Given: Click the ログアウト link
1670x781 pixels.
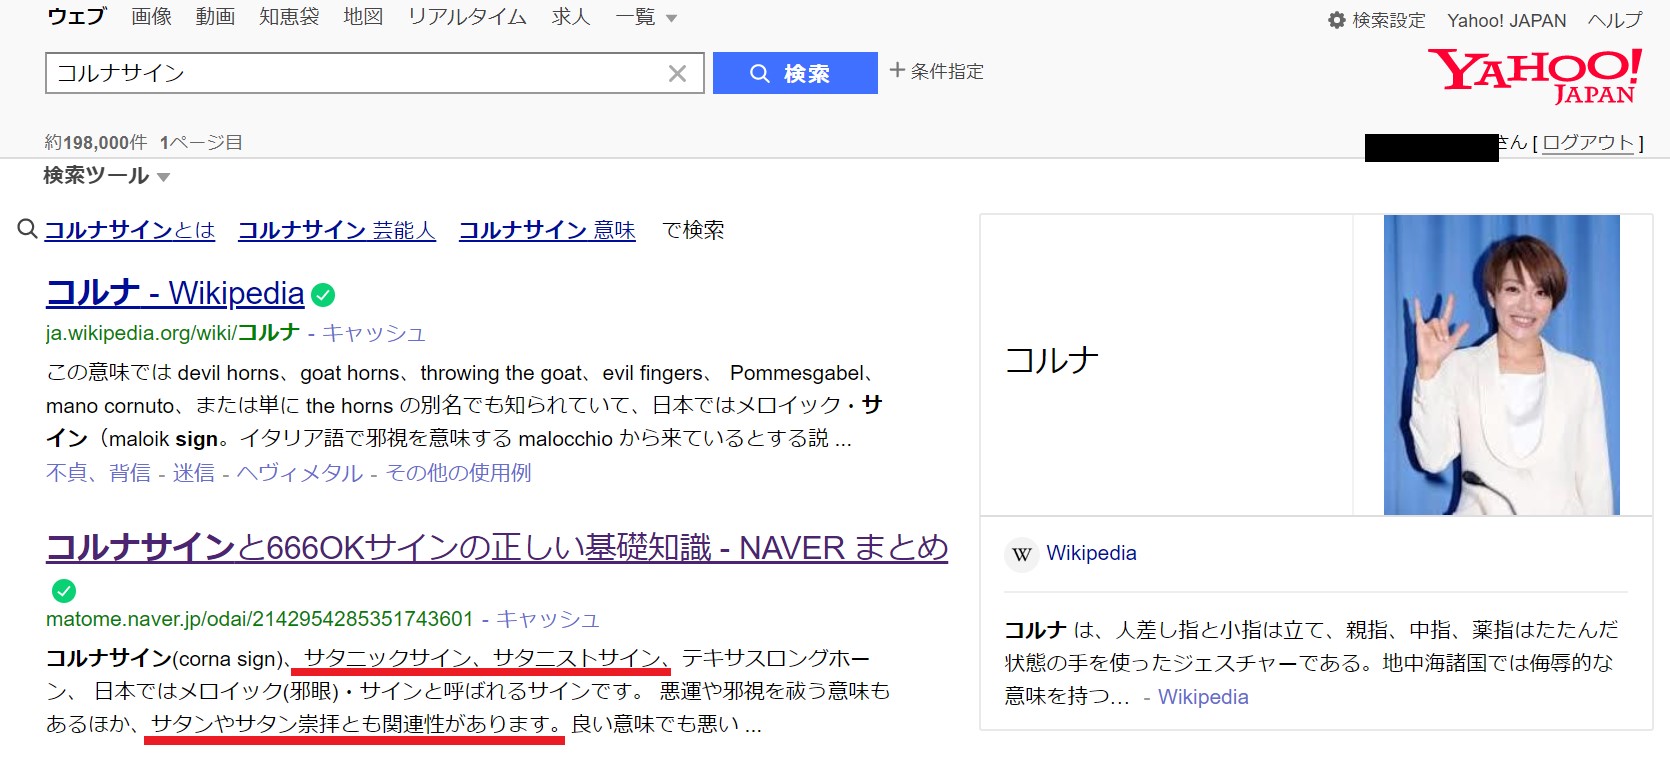Looking at the screenshot, I should (x=1588, y=143).
